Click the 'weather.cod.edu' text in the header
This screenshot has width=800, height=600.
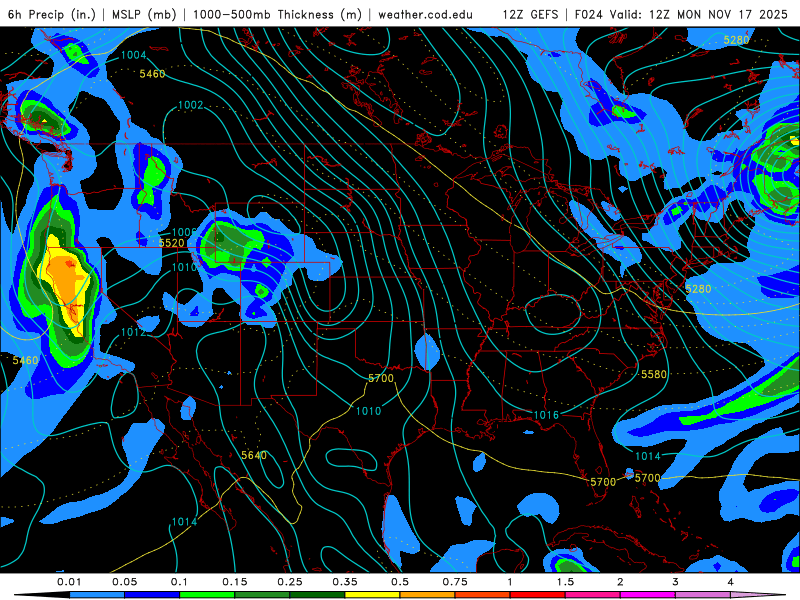click(425, 14)
